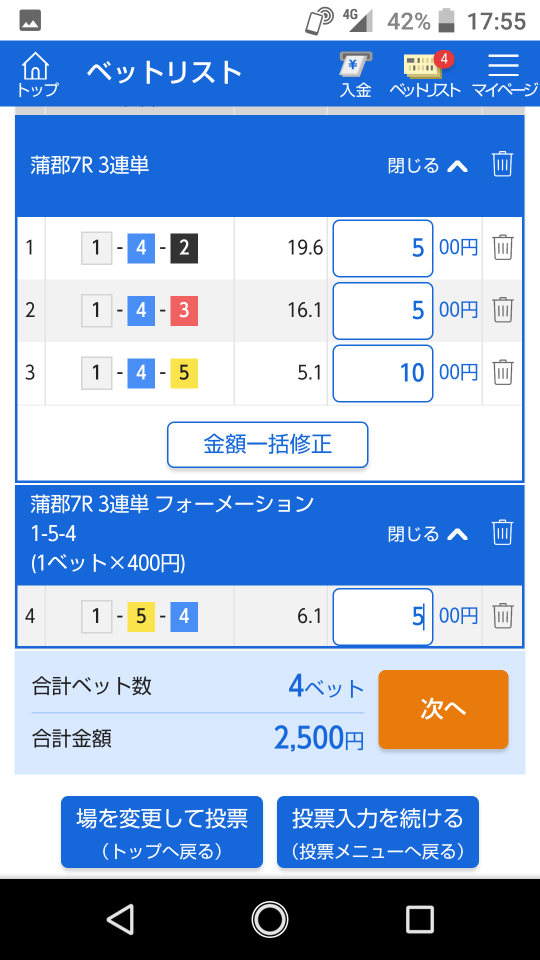
Task: Click the 金額一括修正 button
Action: pyautogui.click(x=268, y=444)
